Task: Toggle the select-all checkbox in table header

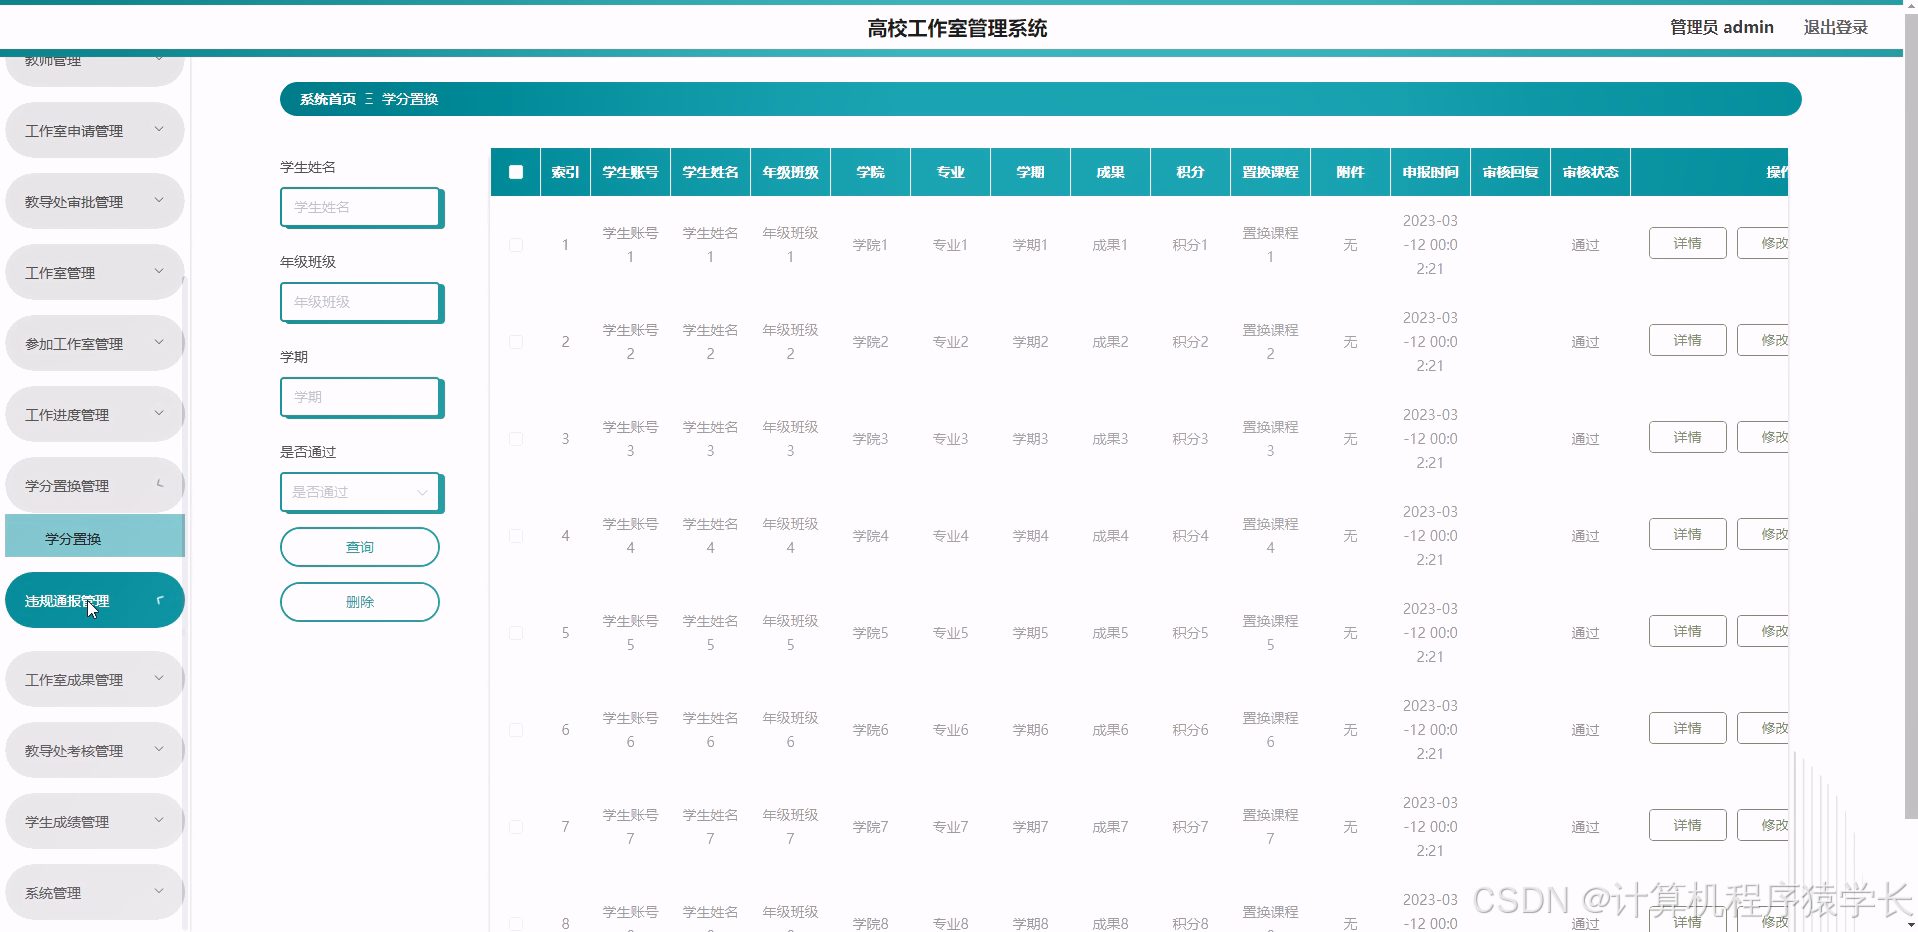Action: pos(515,172)
